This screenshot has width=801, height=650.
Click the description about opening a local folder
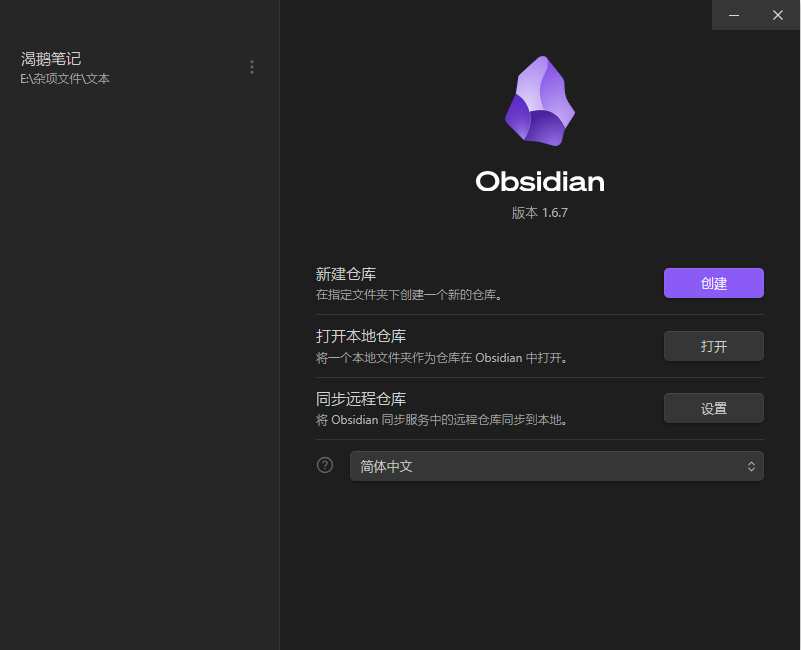(x=441, y=358)
